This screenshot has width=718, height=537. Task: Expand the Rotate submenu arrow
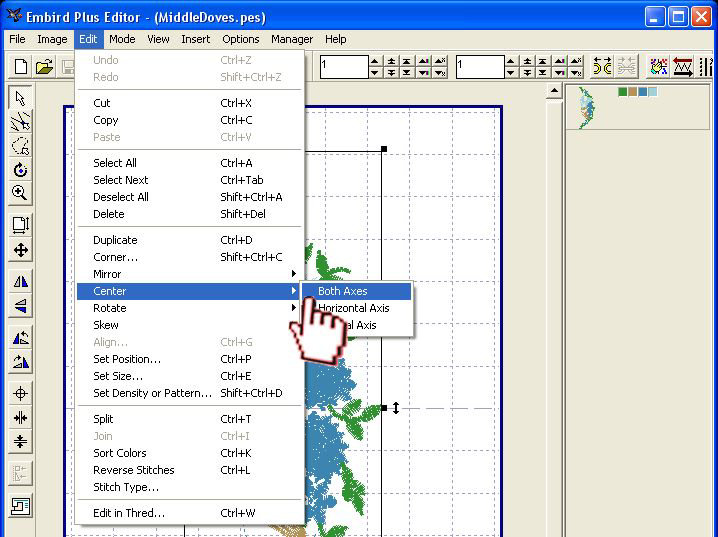point(294,308)
